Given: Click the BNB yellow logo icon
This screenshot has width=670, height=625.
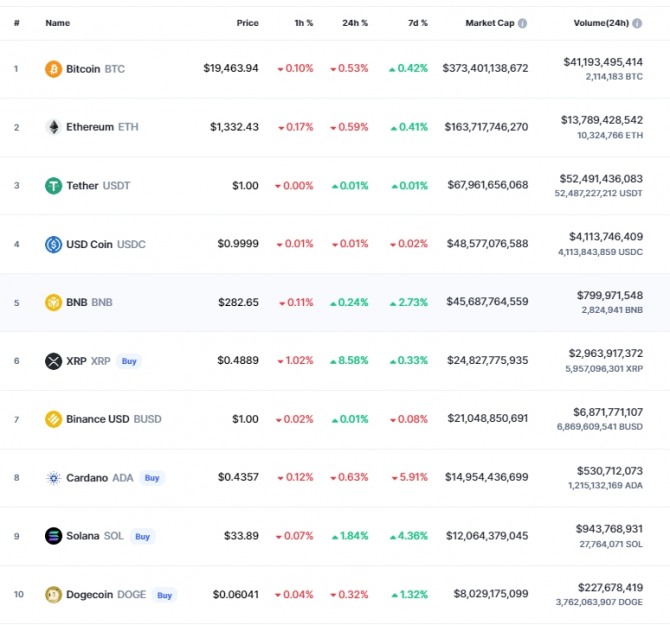Looking at the screenshot, I should pyautogui.click(x=53, y=302).
